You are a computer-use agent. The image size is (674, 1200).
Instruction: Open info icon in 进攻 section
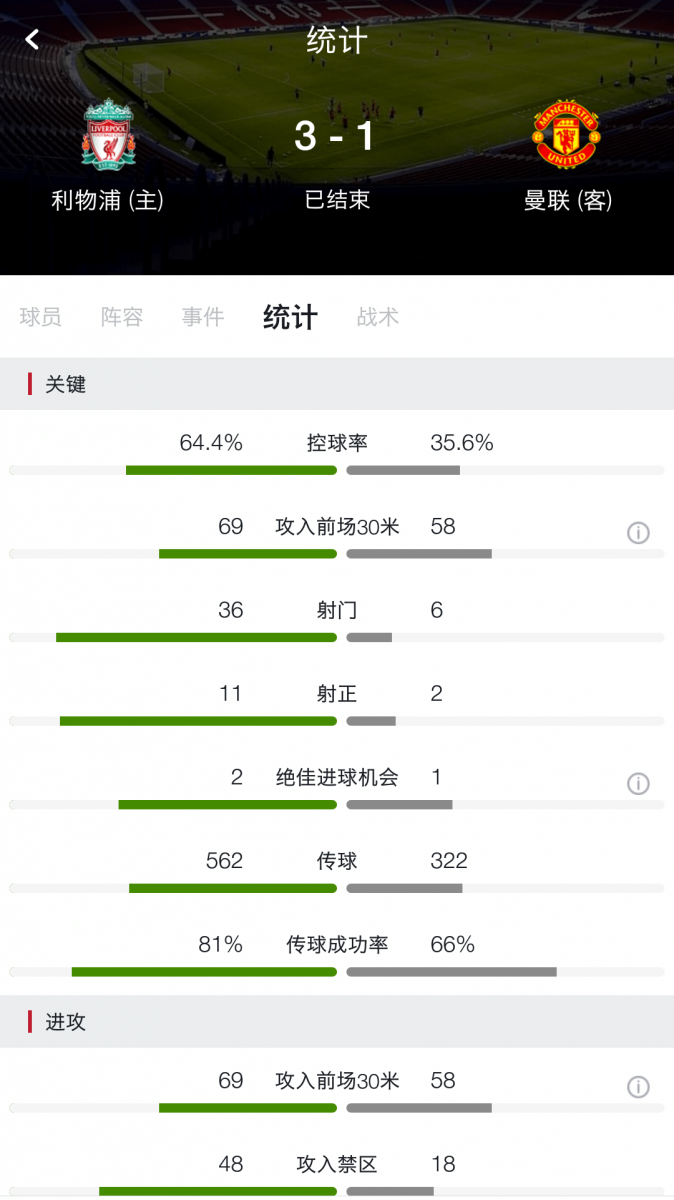tap(638, 1087)
